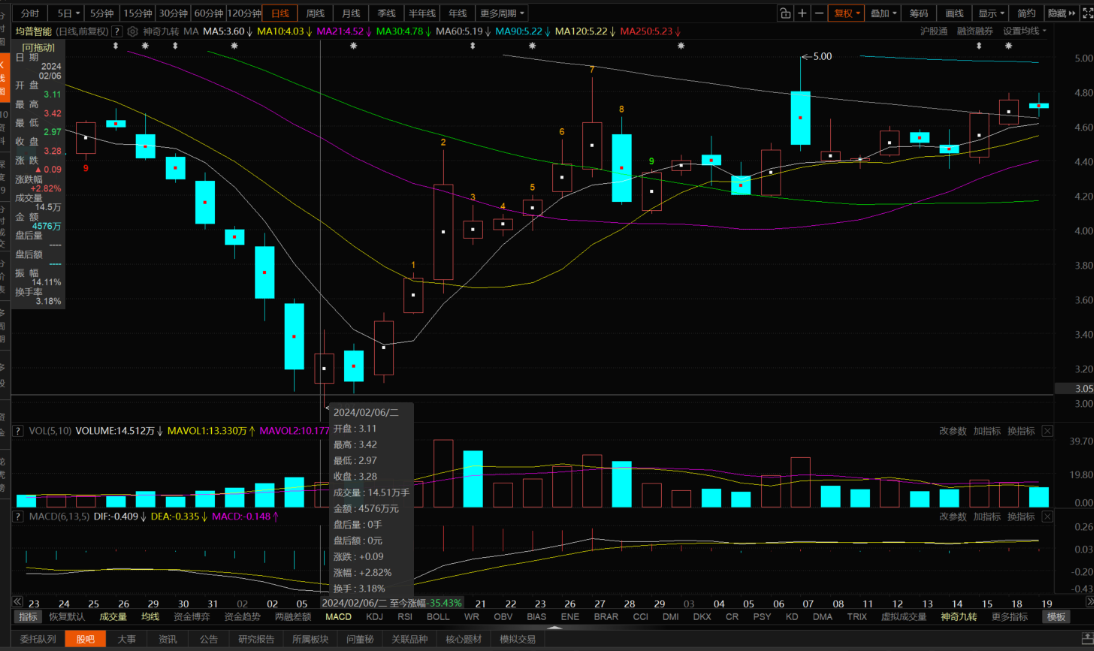Toggle the 日线 daily period
The image size is (1094, 651).
coord(279,13)
